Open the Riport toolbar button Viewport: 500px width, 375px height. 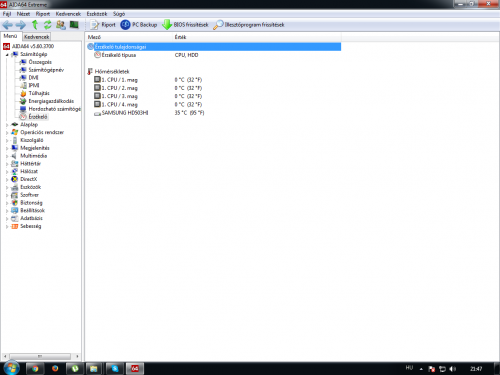tap(103, 25)
